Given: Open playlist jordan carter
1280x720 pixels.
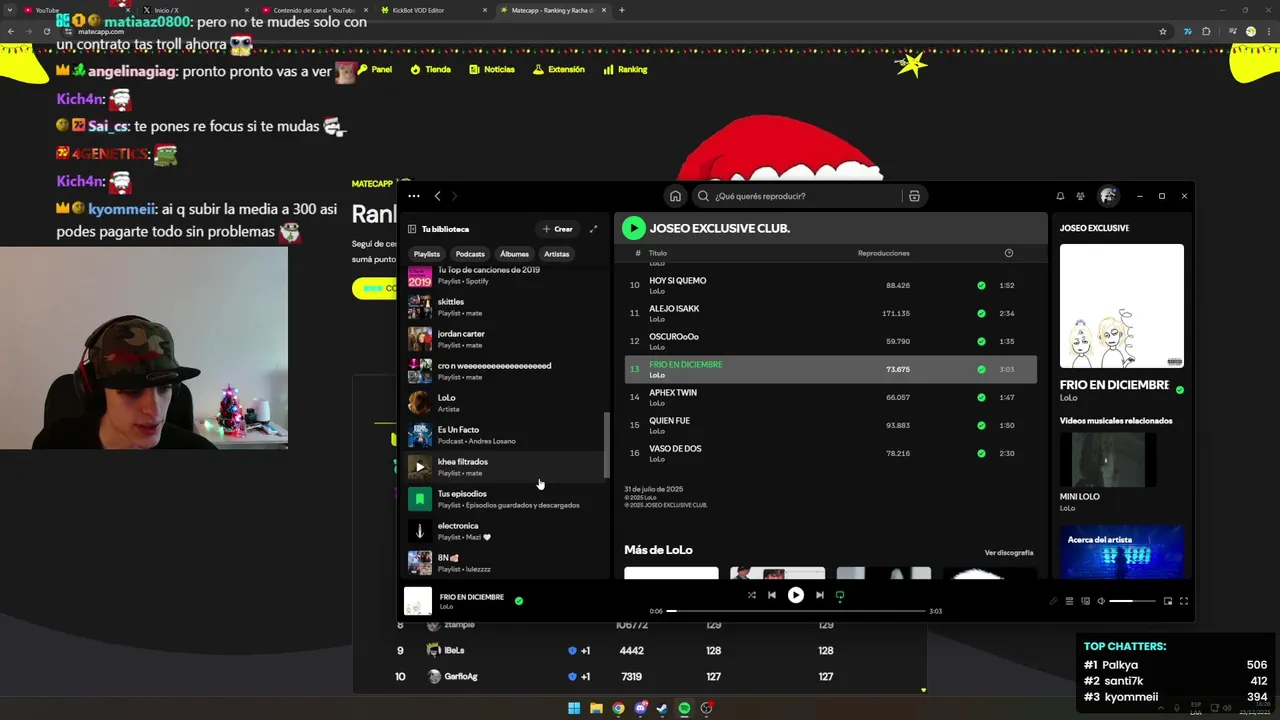Looking at the screenshot, I should (x=505, y=338).
